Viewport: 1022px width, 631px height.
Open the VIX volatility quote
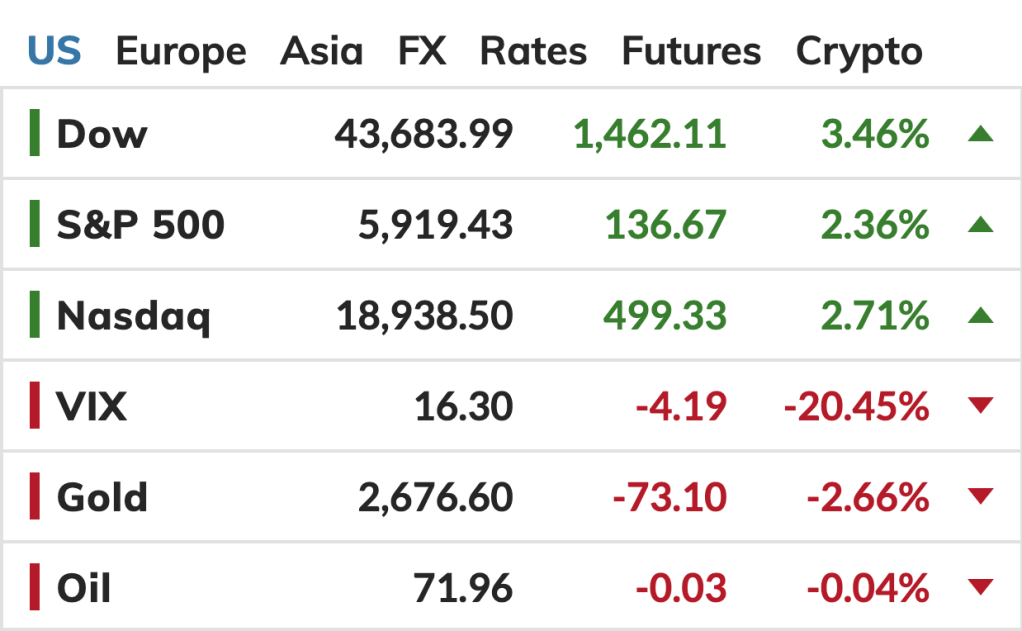click(x=92, y=407)
